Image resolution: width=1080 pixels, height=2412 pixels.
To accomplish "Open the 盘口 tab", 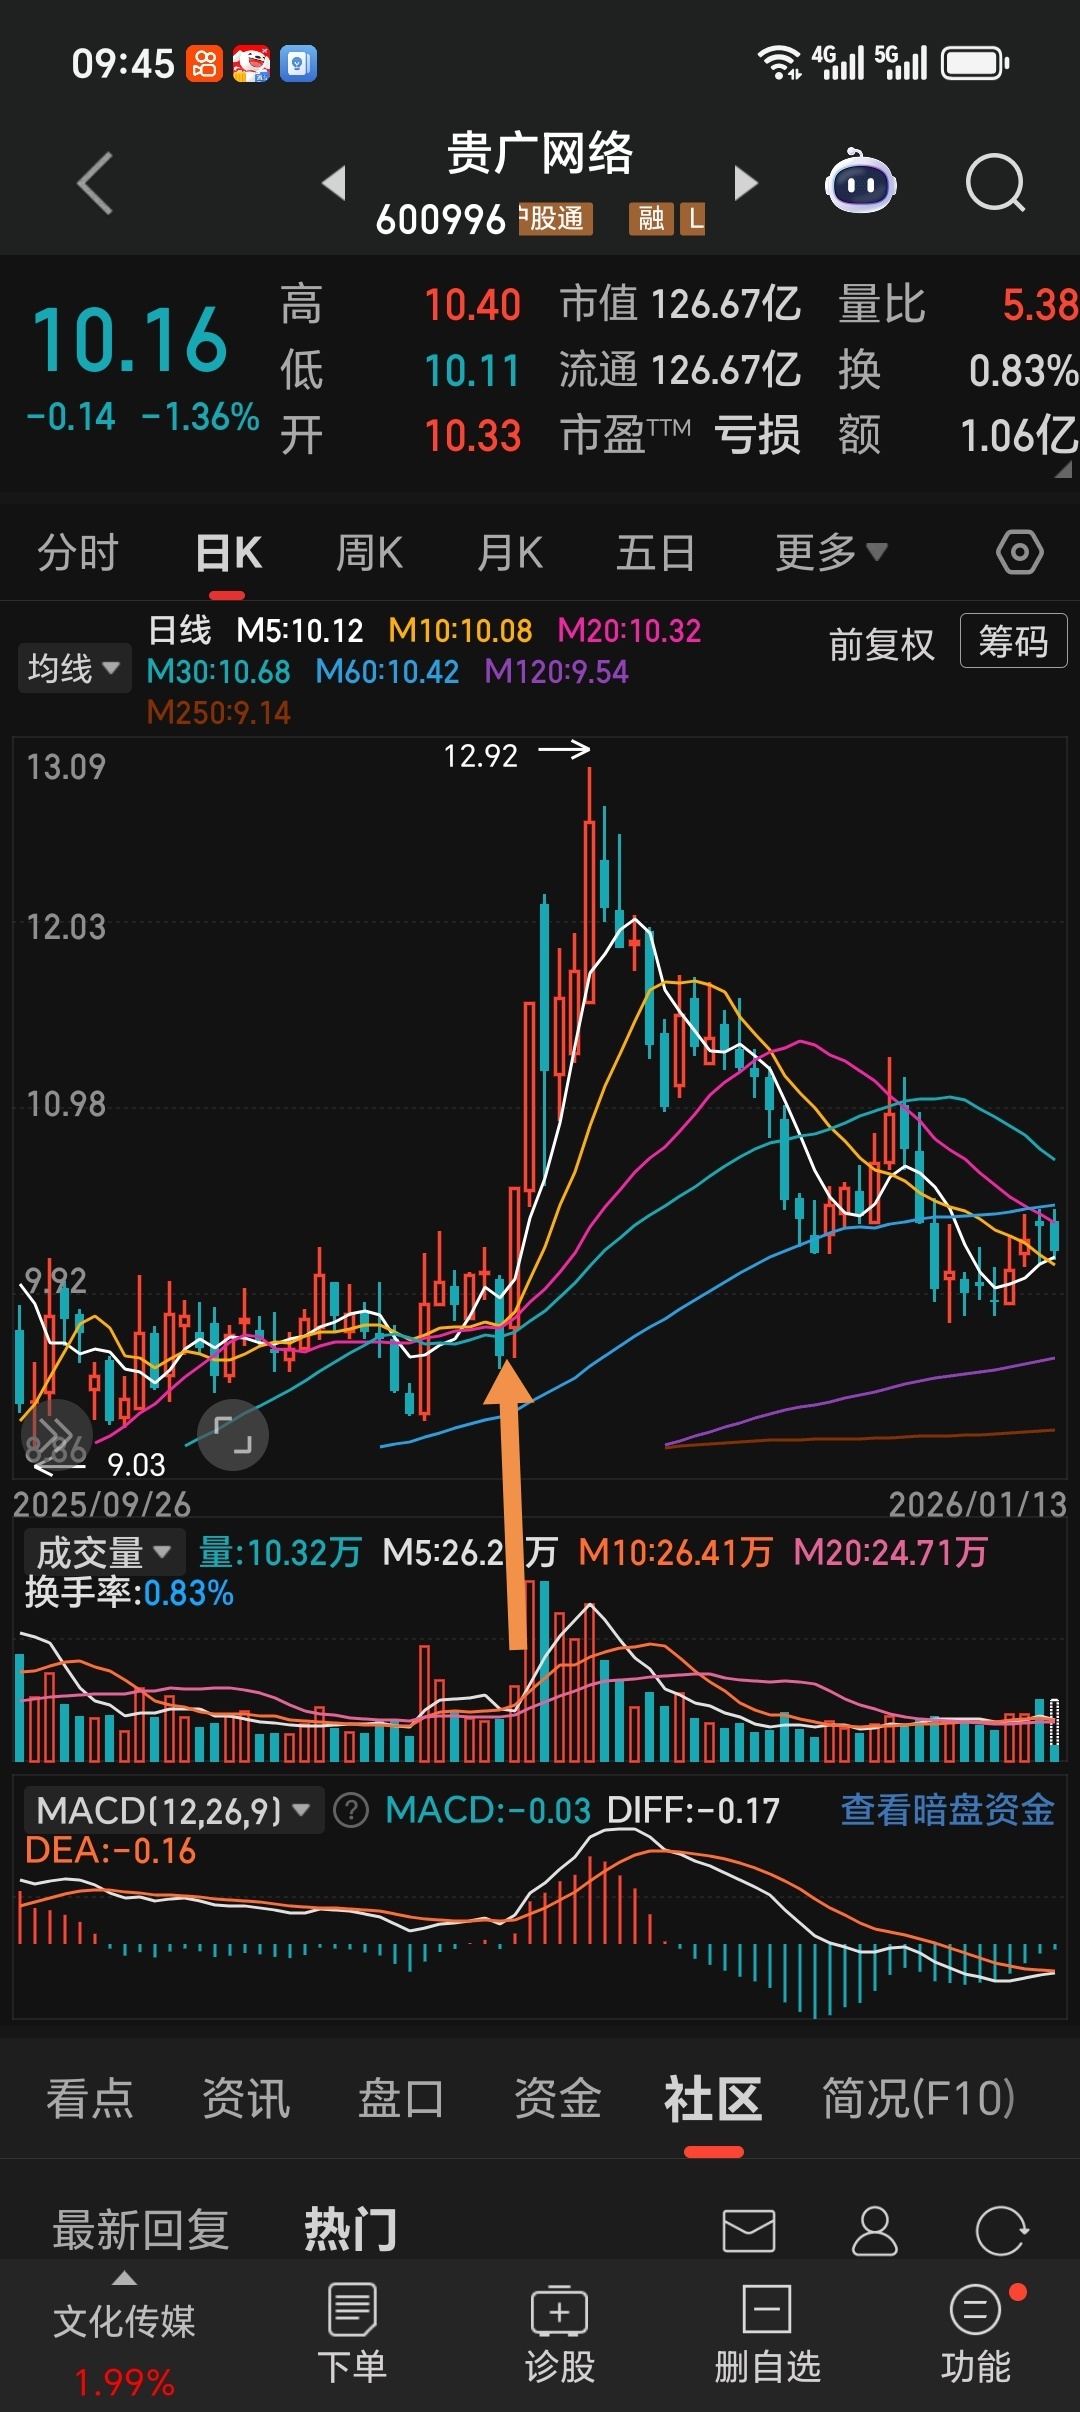I will click(401, 2098).
